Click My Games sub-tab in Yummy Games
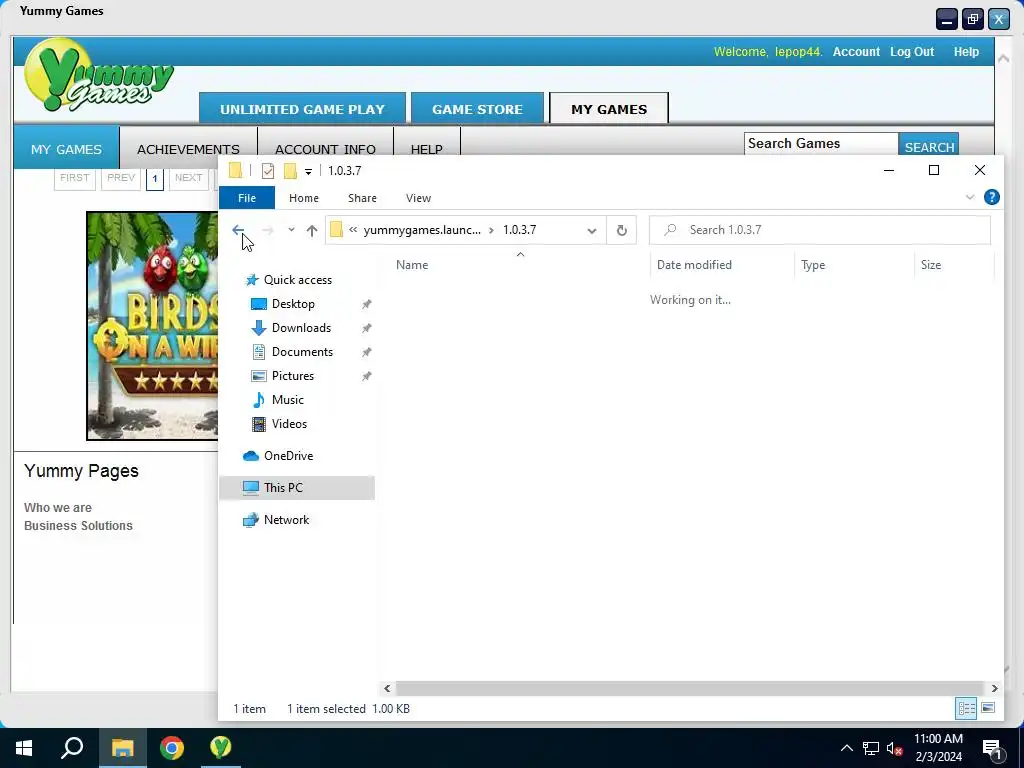 pos(66,149)
